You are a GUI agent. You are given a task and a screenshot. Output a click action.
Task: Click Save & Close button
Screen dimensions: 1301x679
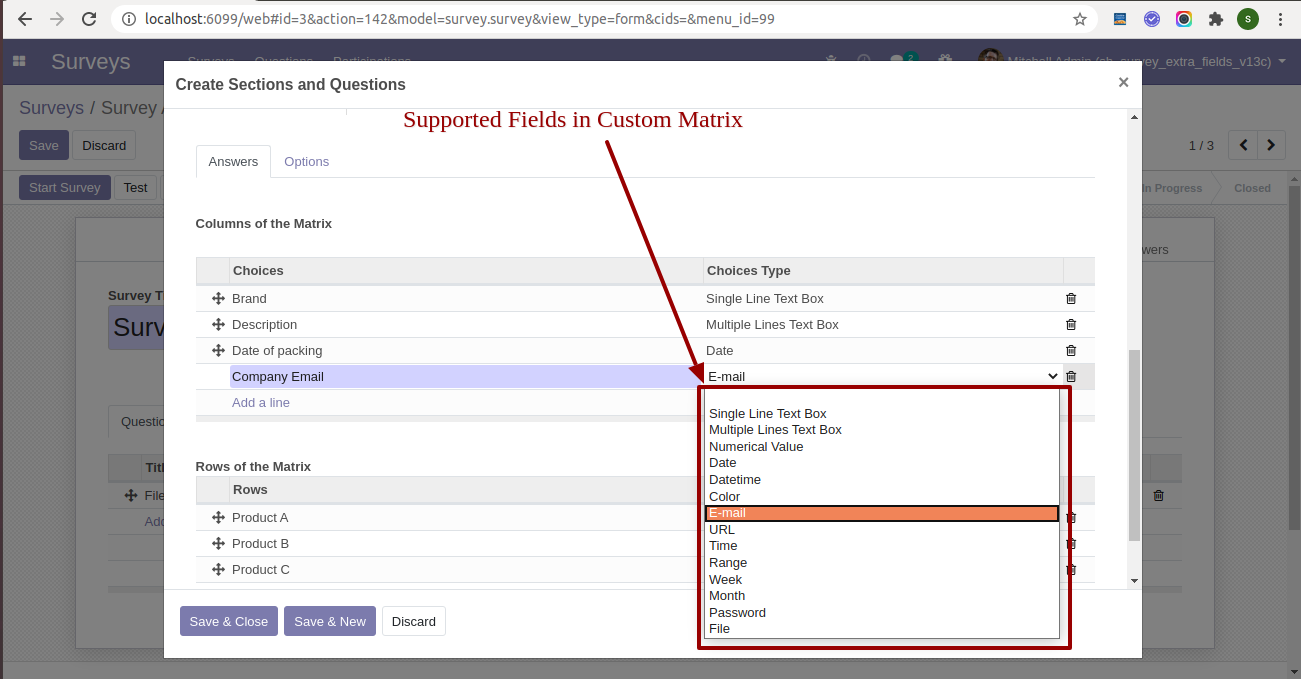(229, 621)
